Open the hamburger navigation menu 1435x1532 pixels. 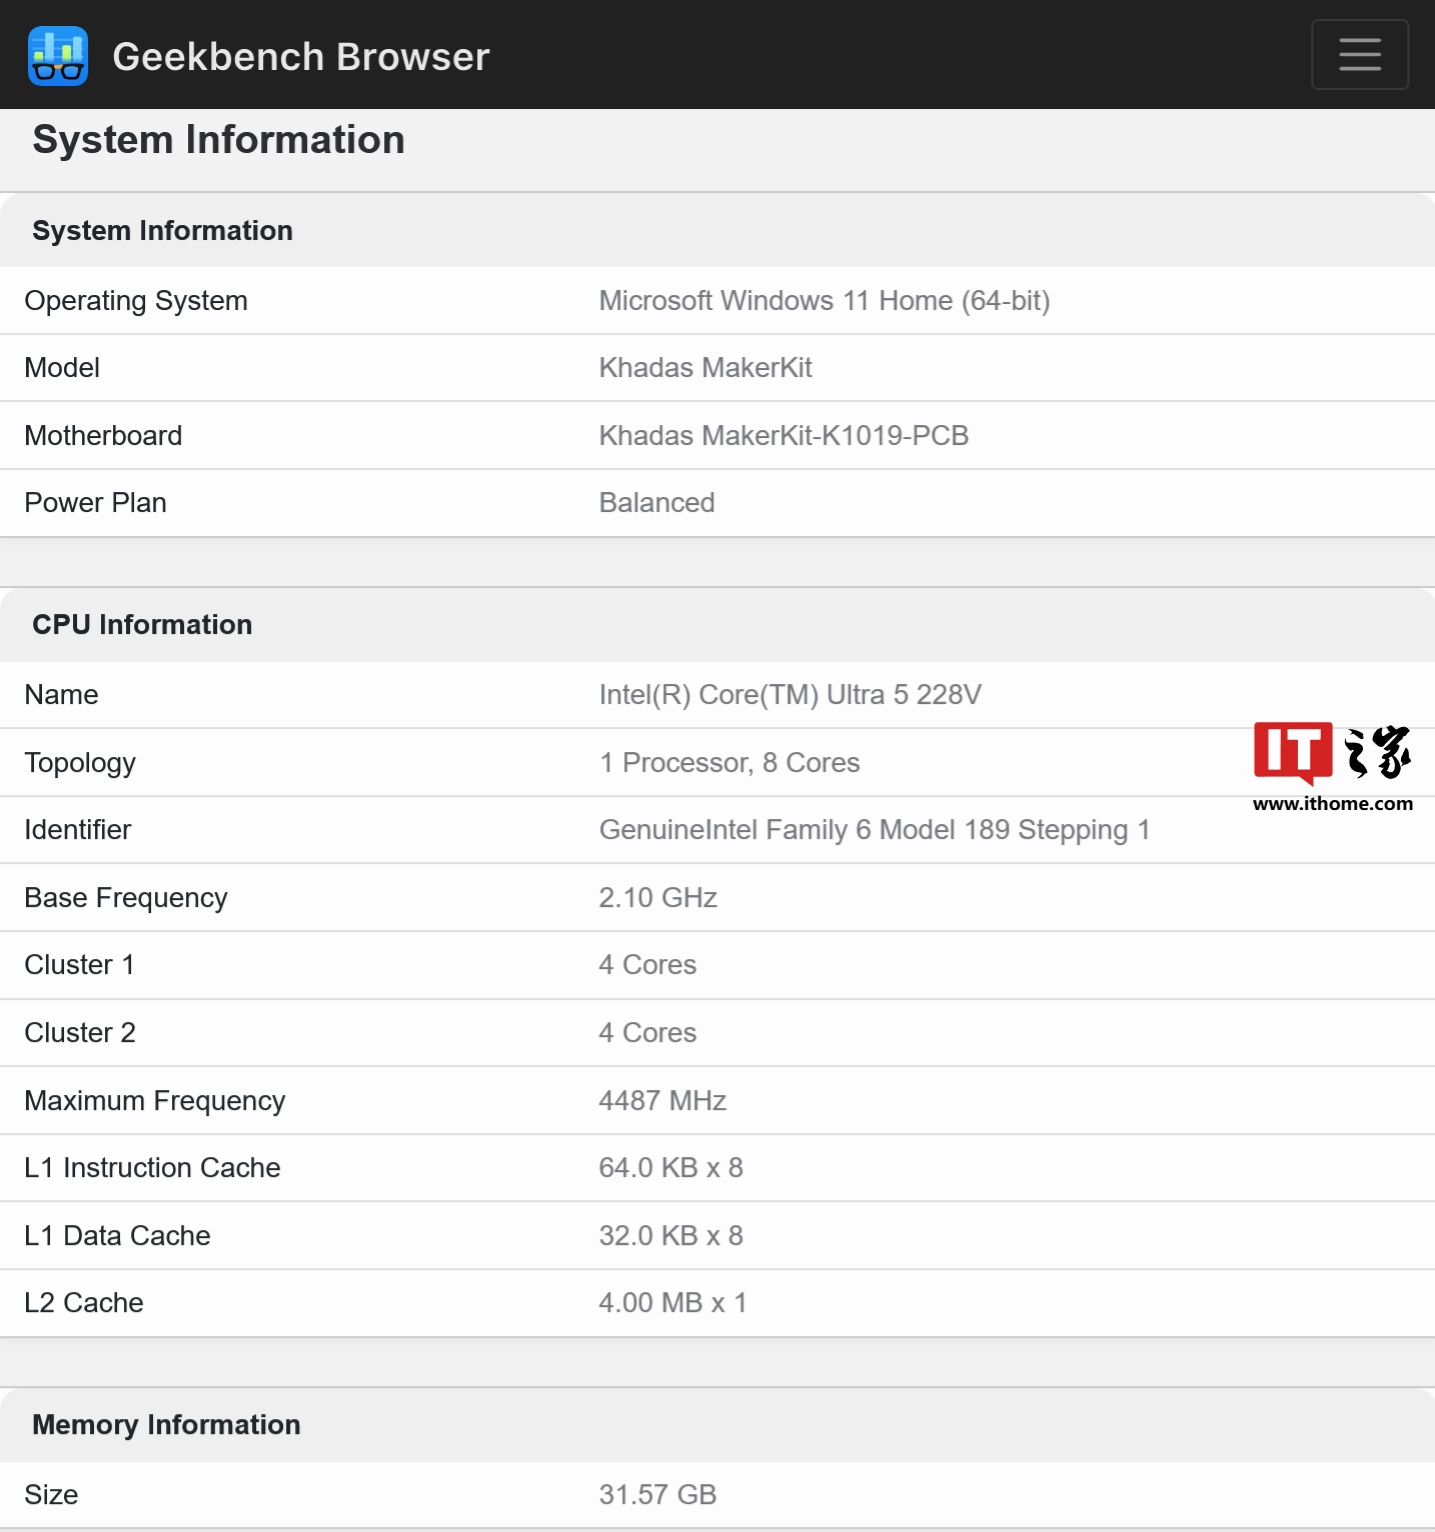(1360, 54)
